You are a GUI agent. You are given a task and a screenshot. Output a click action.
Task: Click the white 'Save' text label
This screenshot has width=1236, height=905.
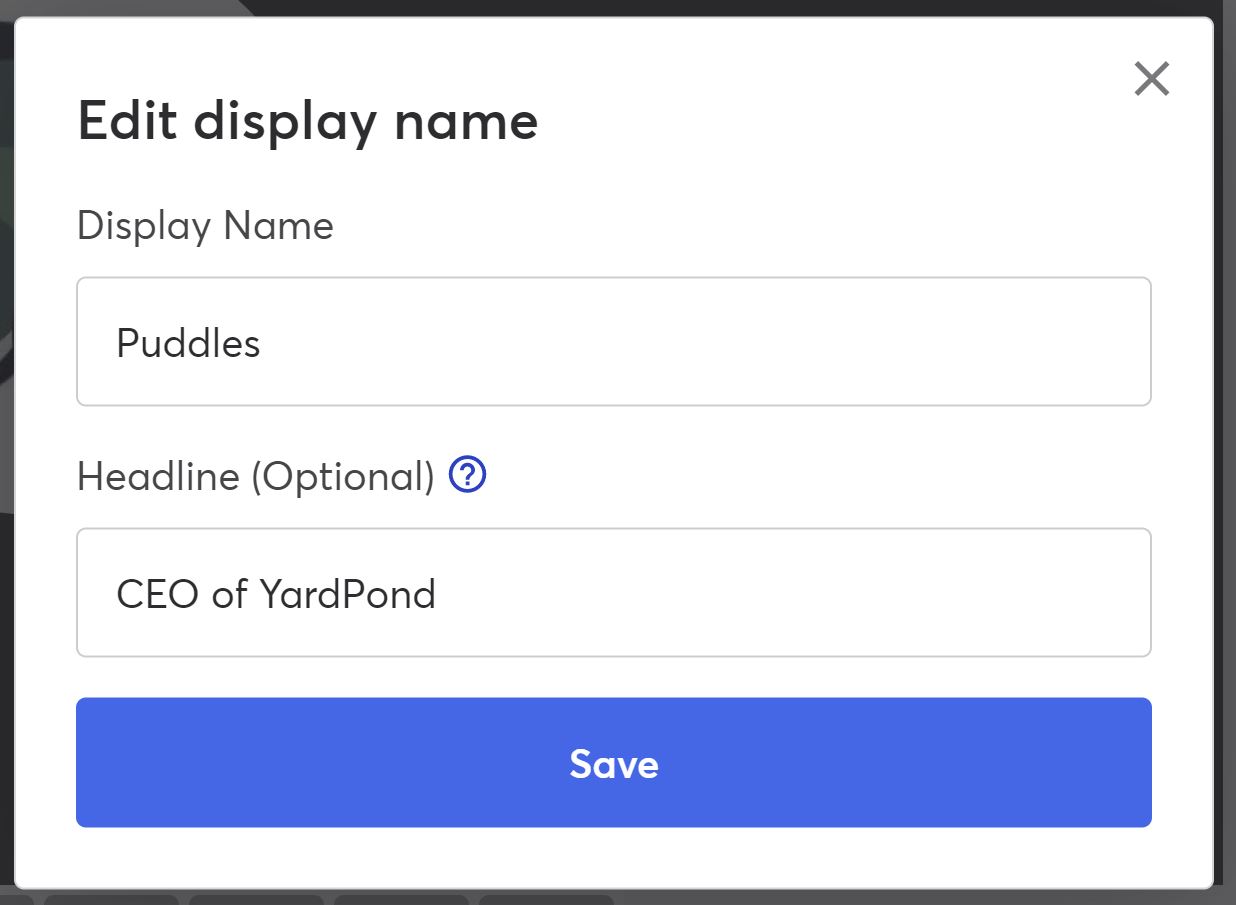[613, 764]
